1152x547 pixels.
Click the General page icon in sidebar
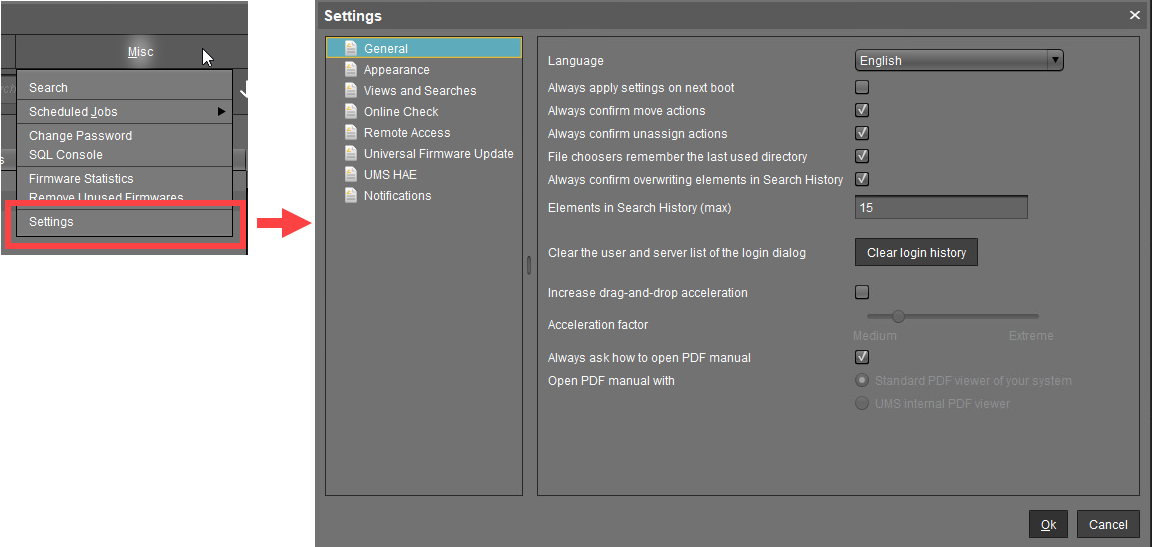pyautogui.click(x=351, y=48)
